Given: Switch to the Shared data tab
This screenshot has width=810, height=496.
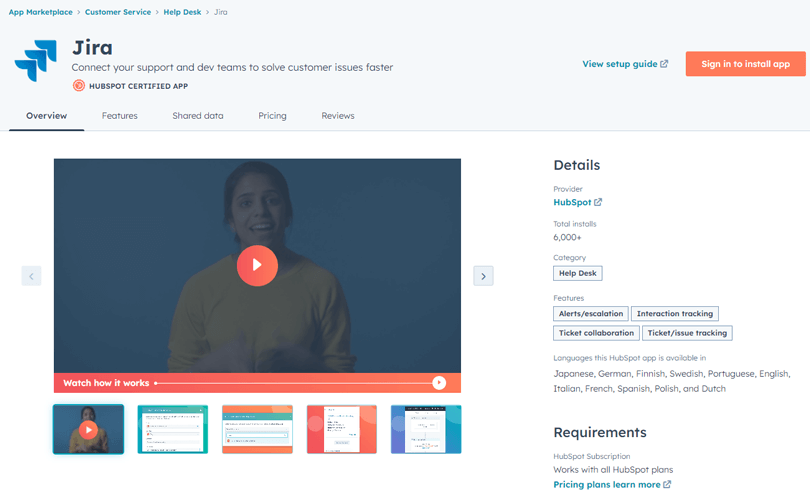Looking at the screenshot, I should point(198,116).
